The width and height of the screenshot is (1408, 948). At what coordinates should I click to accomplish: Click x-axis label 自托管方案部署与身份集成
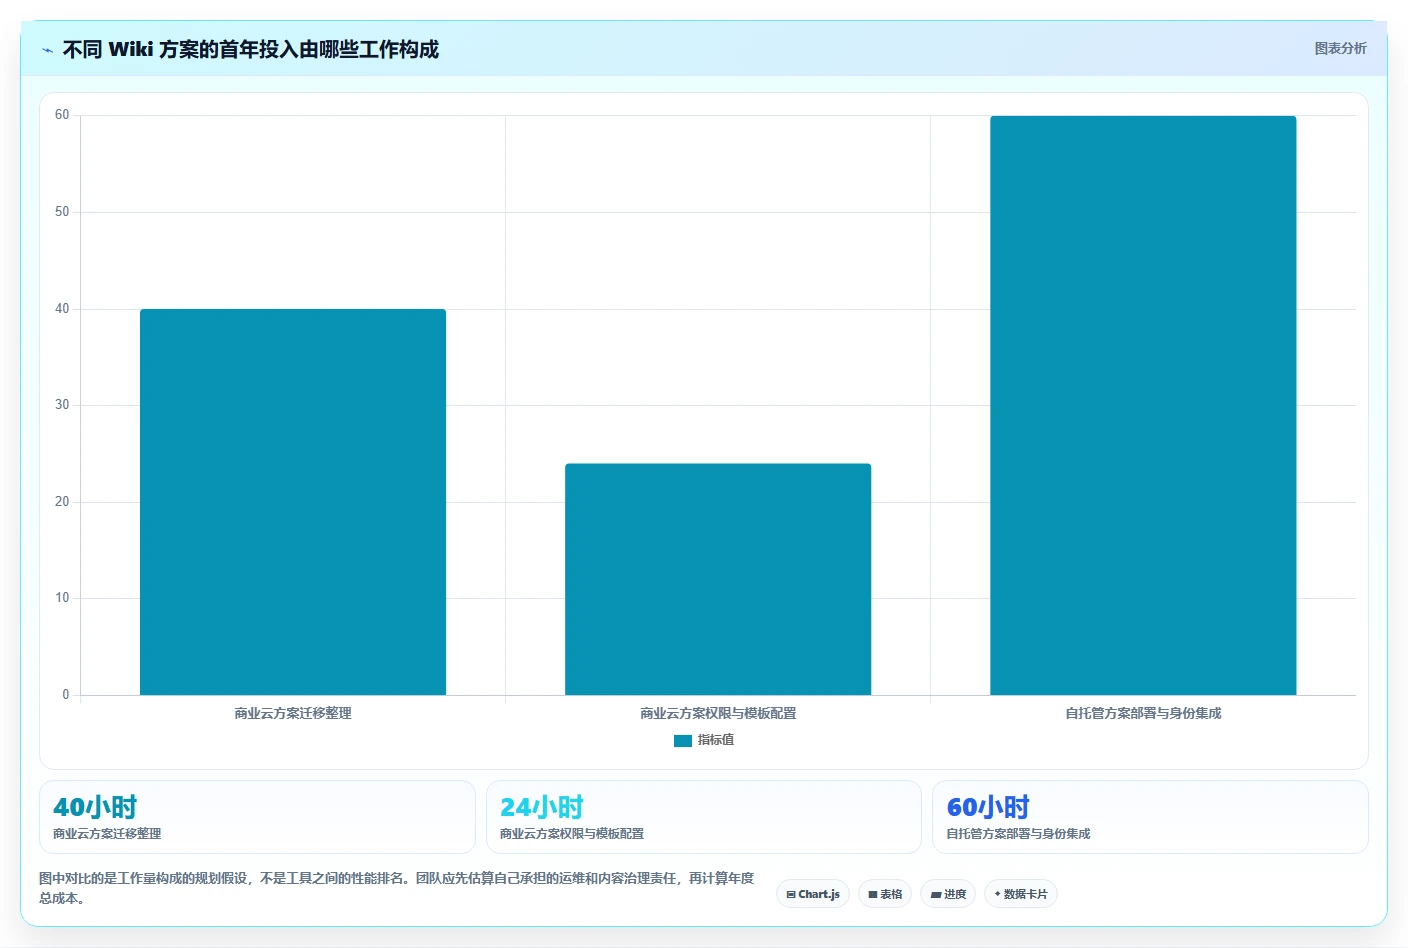pos(1143,713)
